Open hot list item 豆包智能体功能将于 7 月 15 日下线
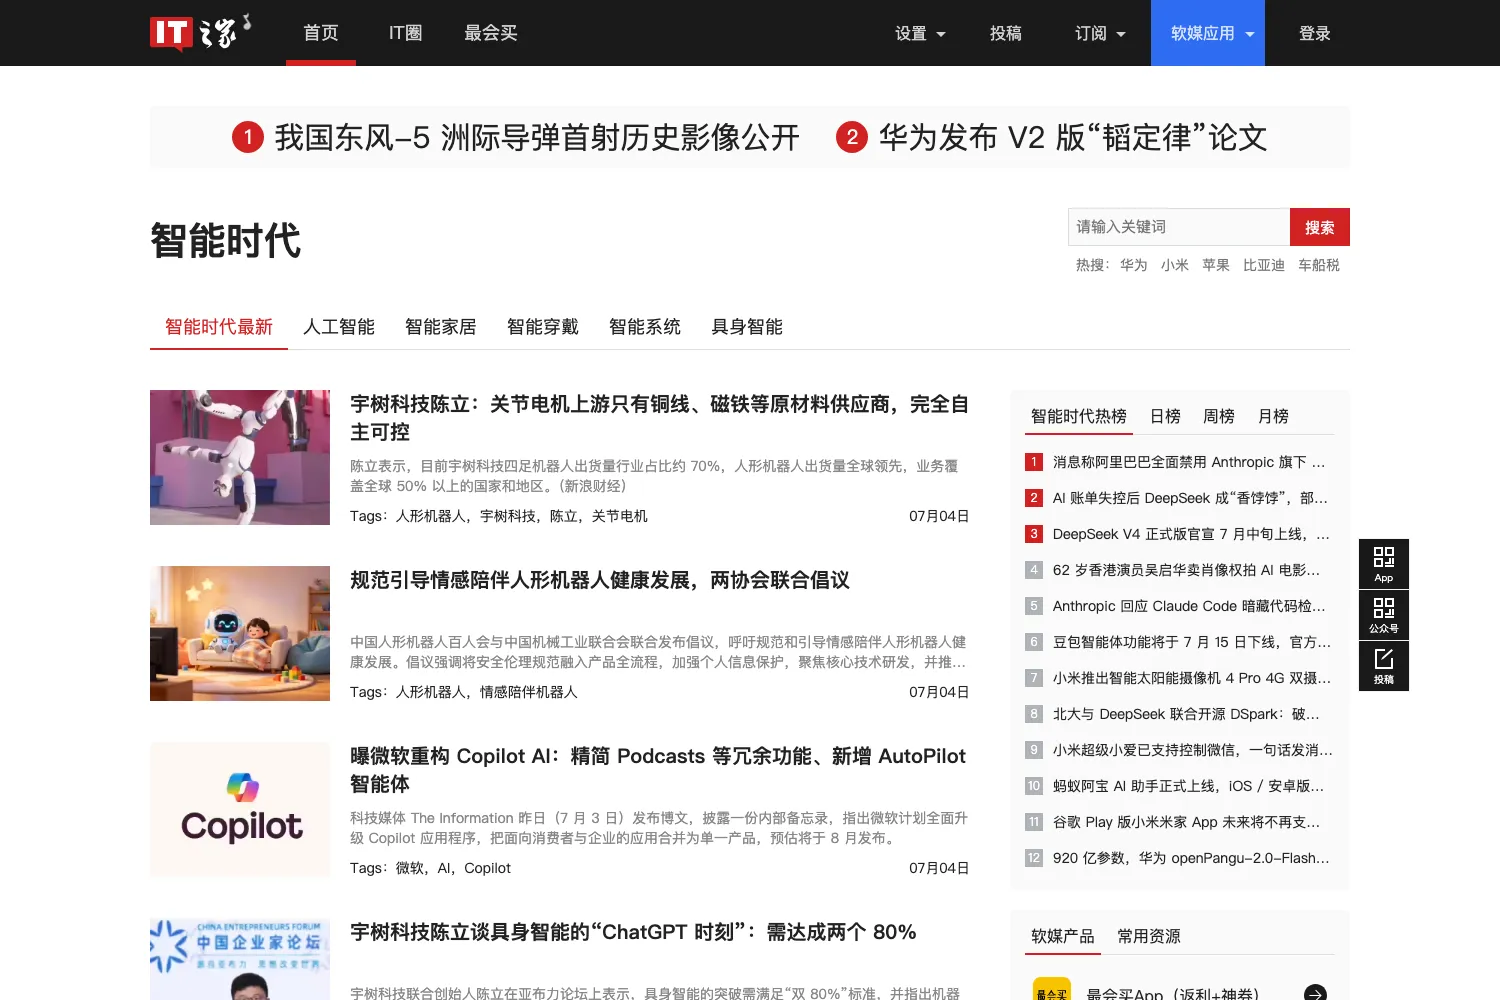The image size is (1500, 1000). point(1192,642)
